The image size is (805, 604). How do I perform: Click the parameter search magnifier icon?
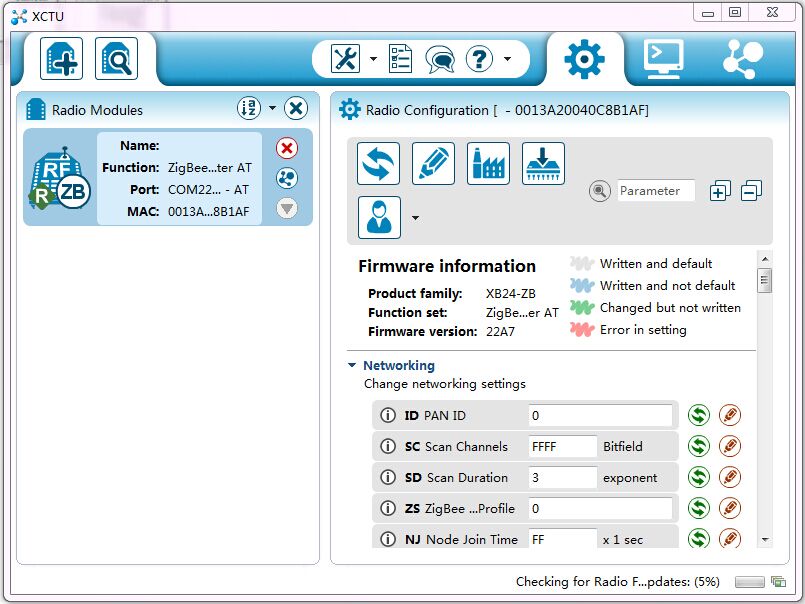(600, 191)
